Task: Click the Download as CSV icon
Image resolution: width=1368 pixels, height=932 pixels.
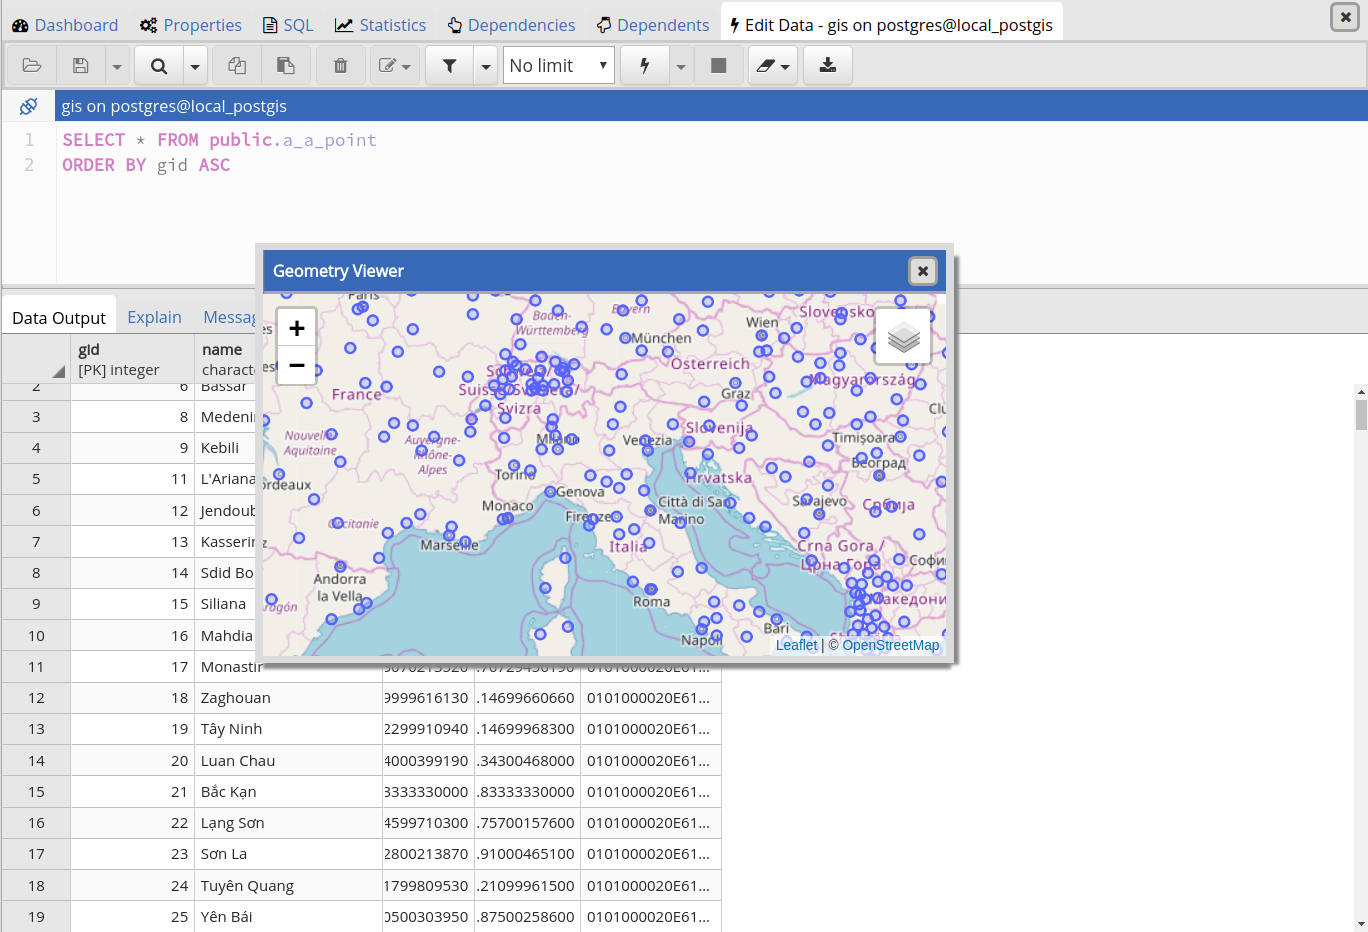Action: click(827, 66)
